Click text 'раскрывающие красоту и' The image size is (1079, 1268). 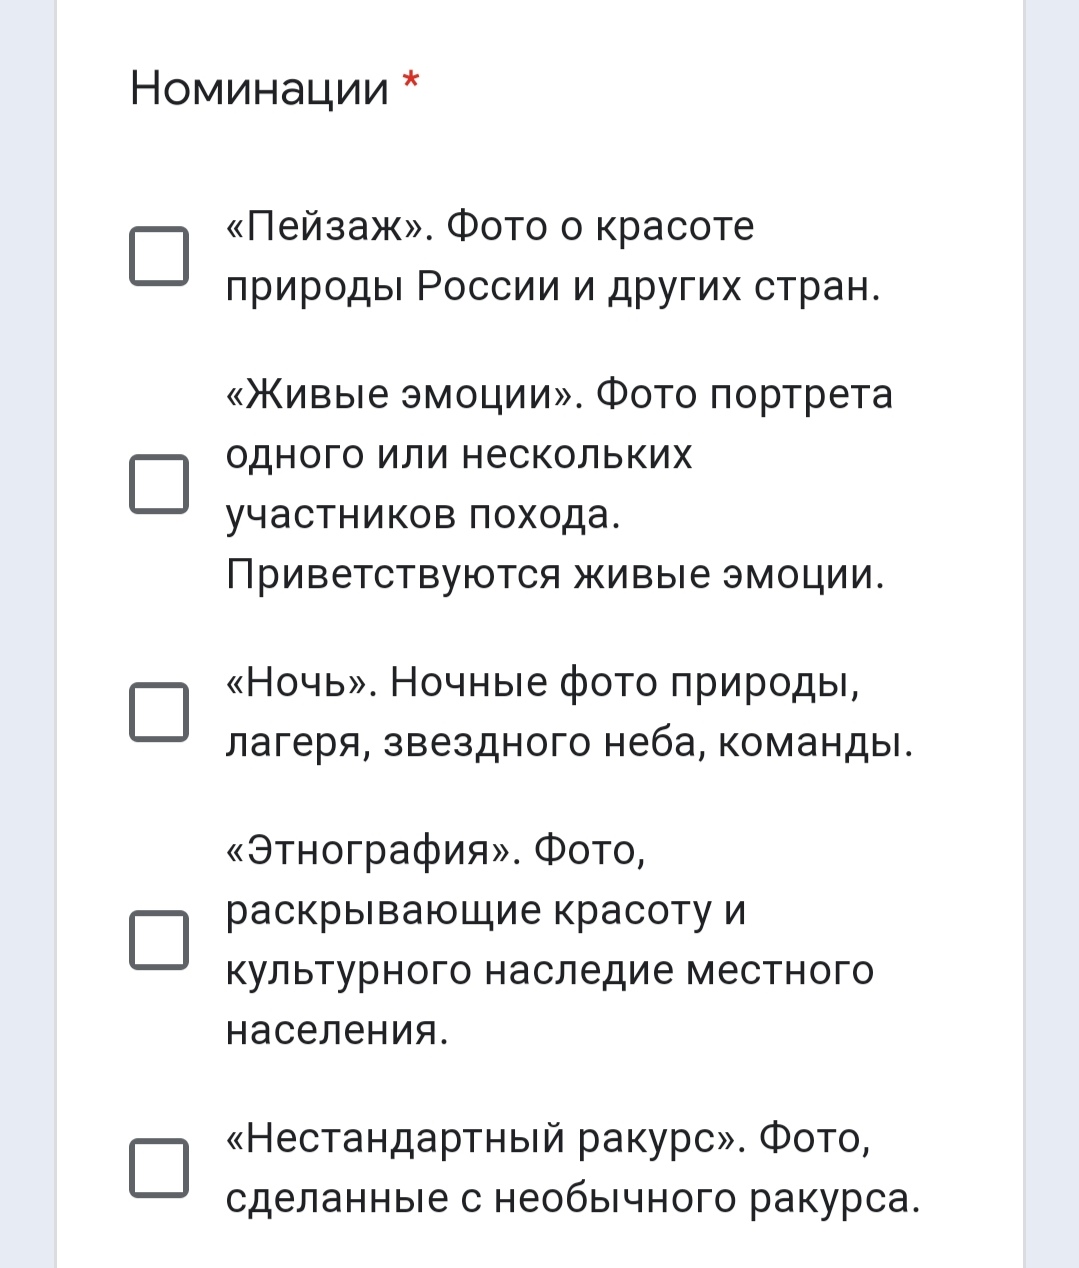click(x=486, y=911)
